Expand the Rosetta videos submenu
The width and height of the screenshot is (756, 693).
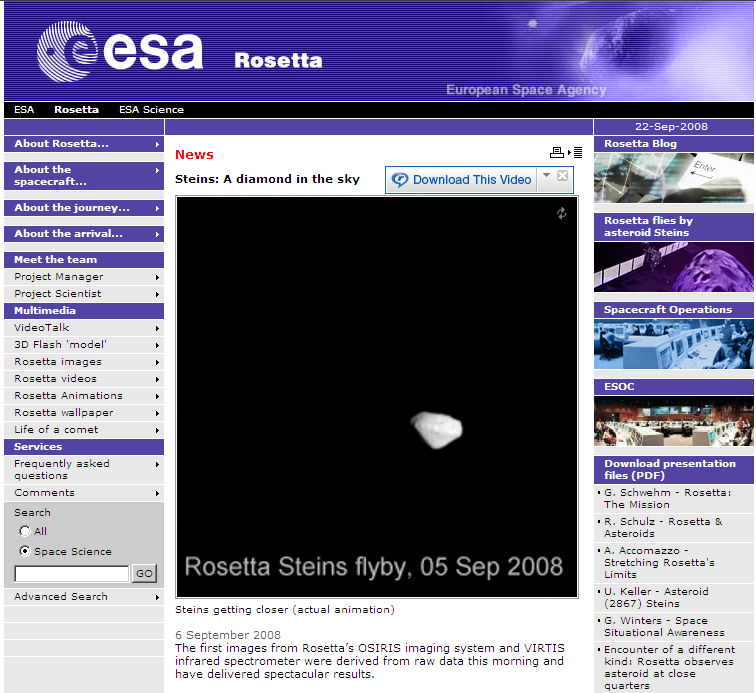84,379
